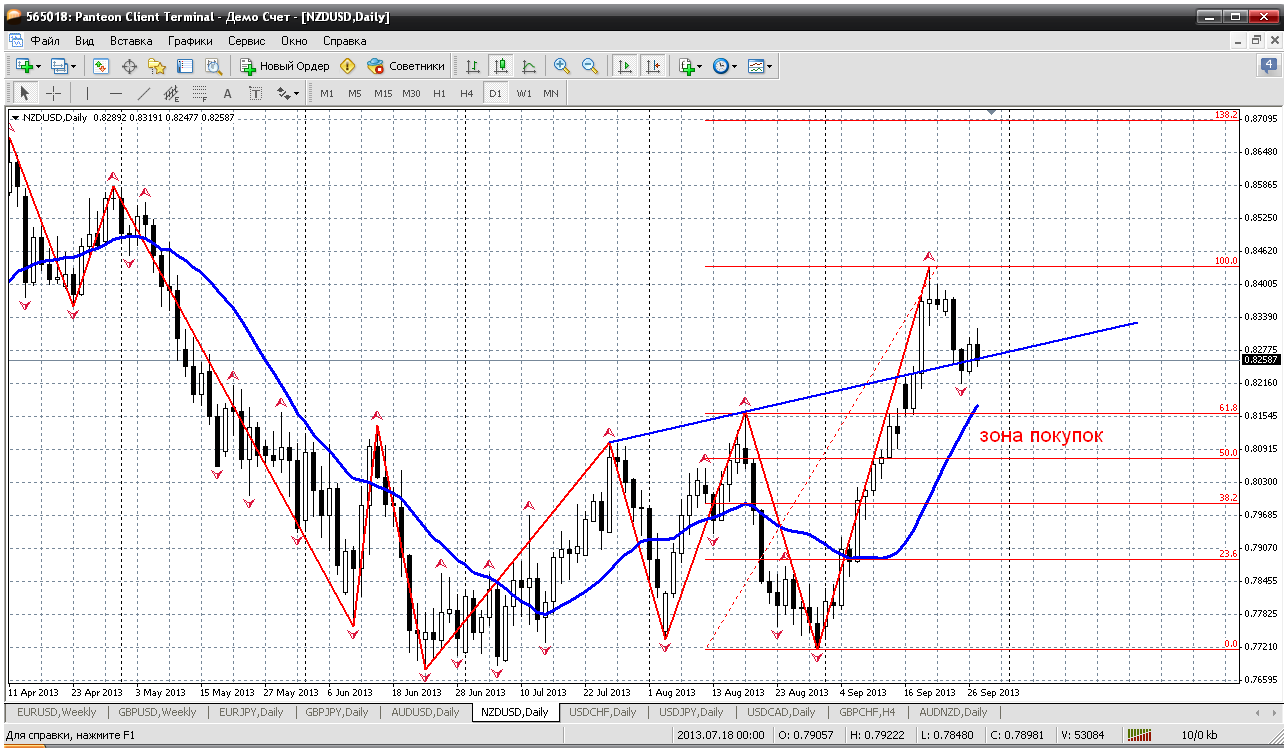Open the Вставка menu
This screenshot has width=1288, height=748.
pos(131,41)
